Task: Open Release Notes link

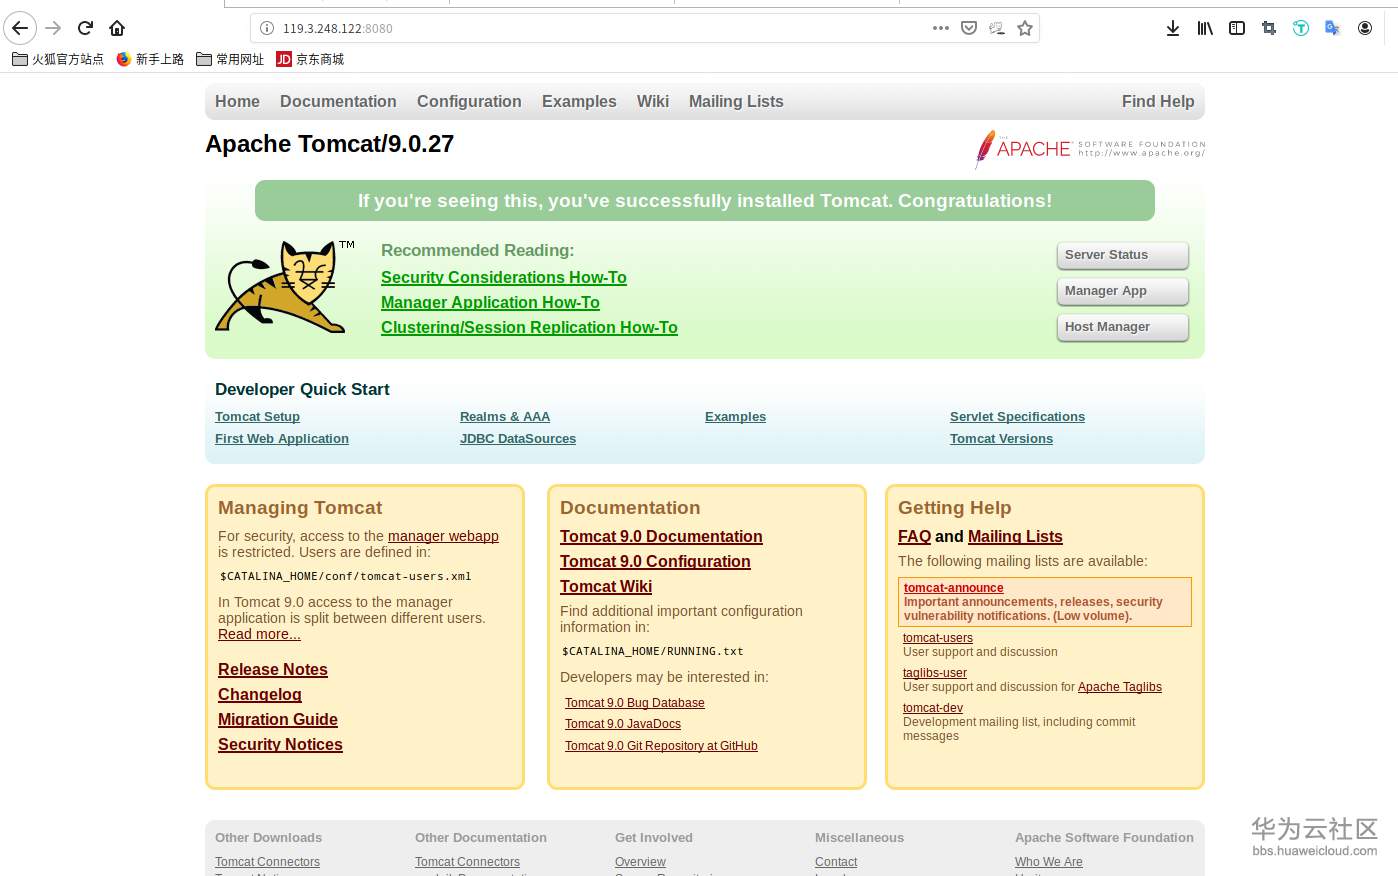Action: [273, 670]
